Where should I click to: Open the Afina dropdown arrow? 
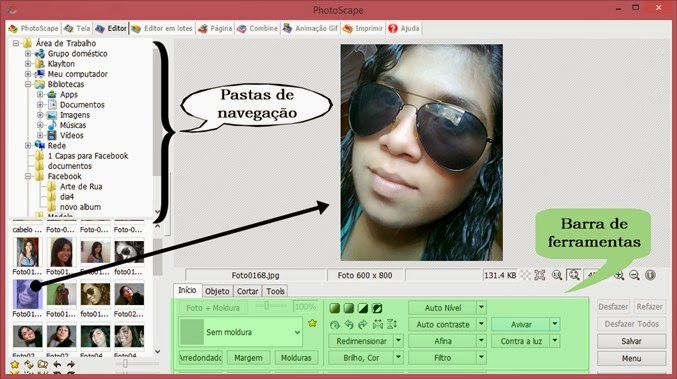pyautogui.click(x=481, y=341)
